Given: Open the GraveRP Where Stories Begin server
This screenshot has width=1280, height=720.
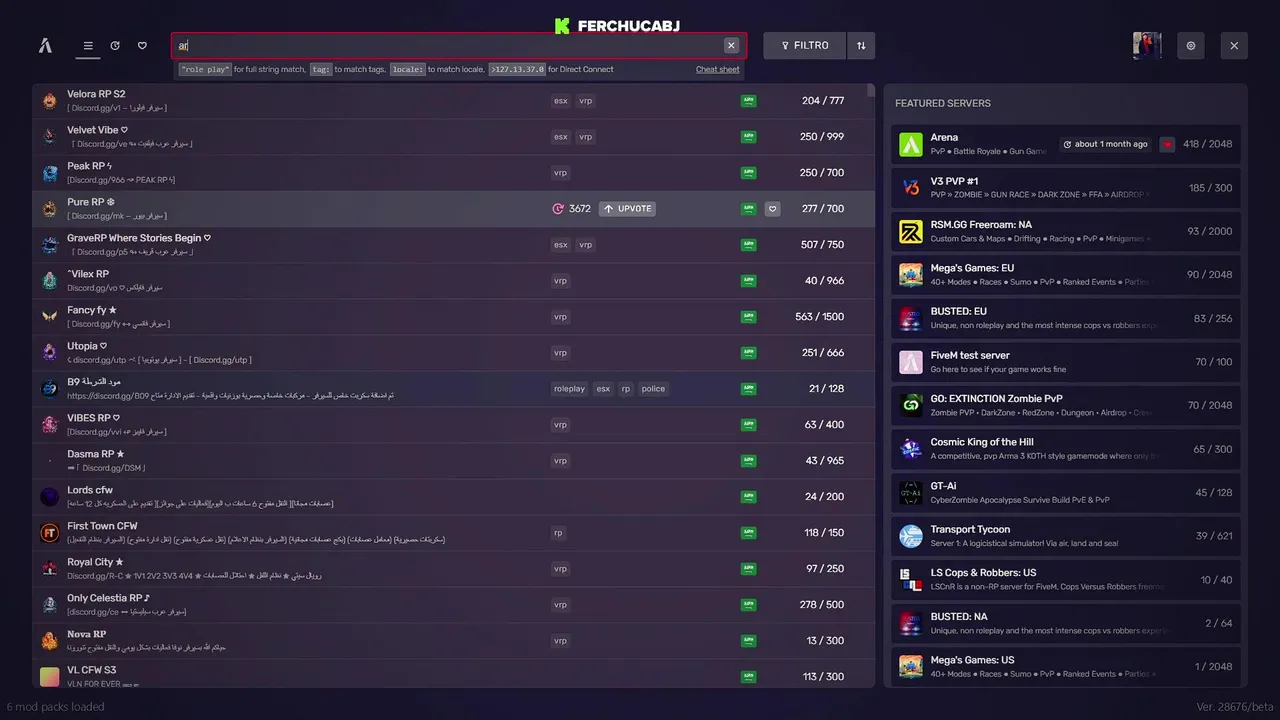Looking at the screenshot, I should click(x=453, y=245).
